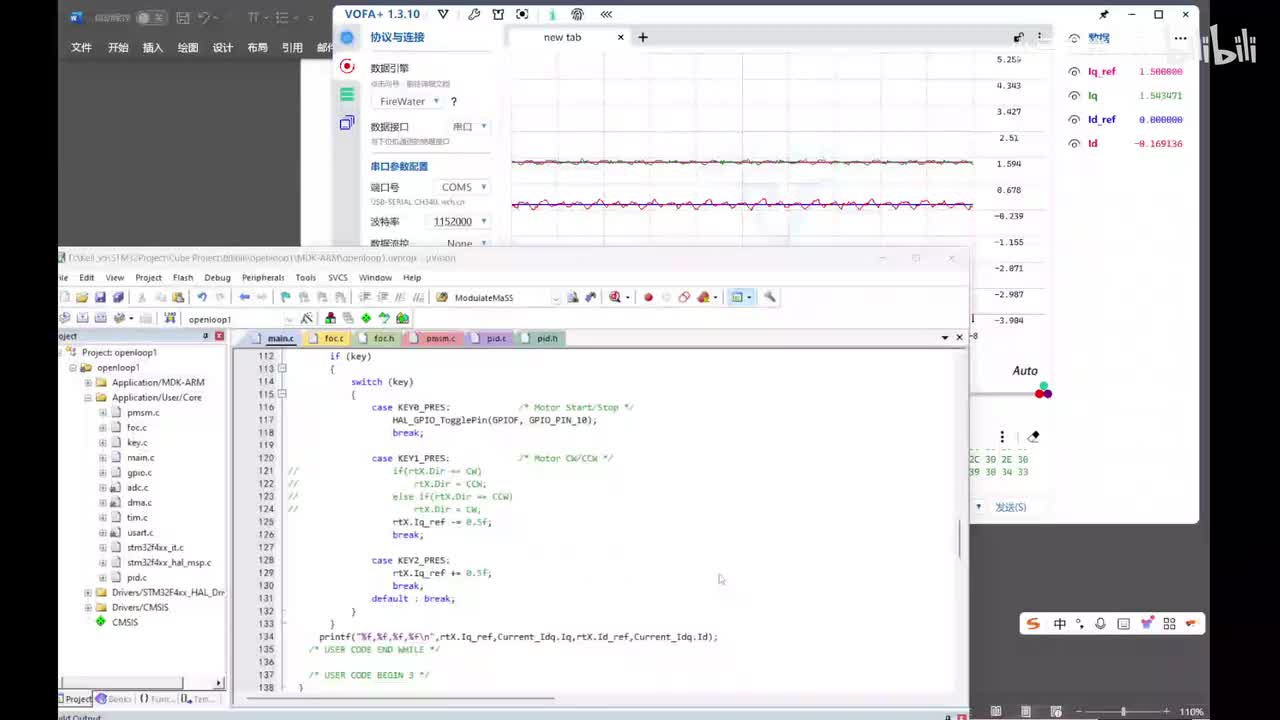Close the new tab in VOFA+
This screenshot has height=720, width=1280.
(620, 38)
